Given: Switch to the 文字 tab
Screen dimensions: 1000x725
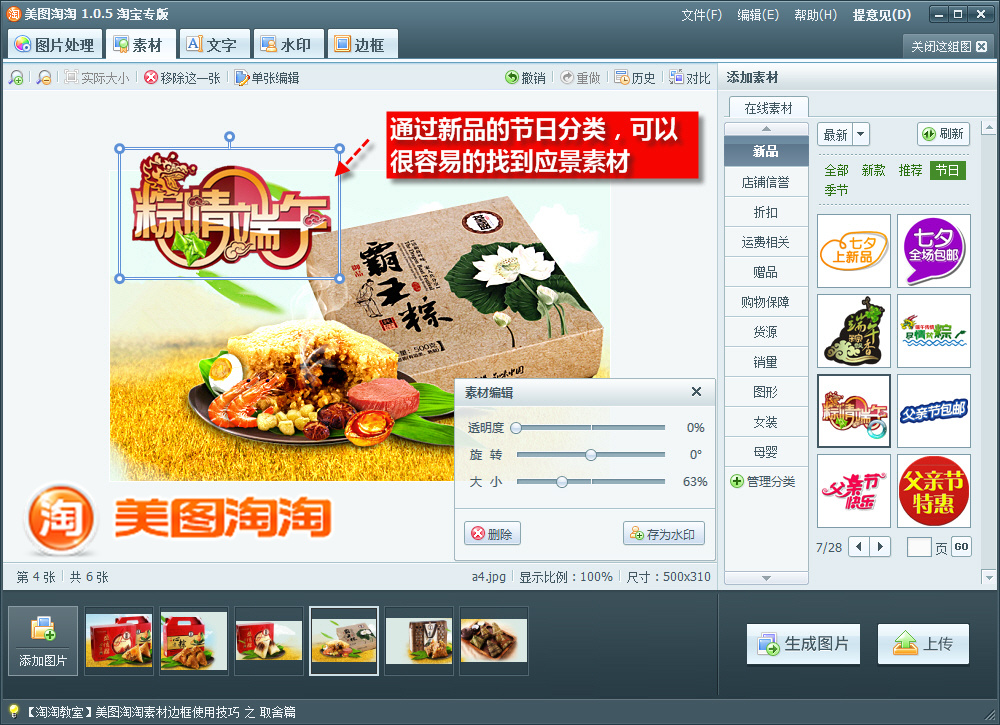Looking at the screenshot, I should pos(214,44).
